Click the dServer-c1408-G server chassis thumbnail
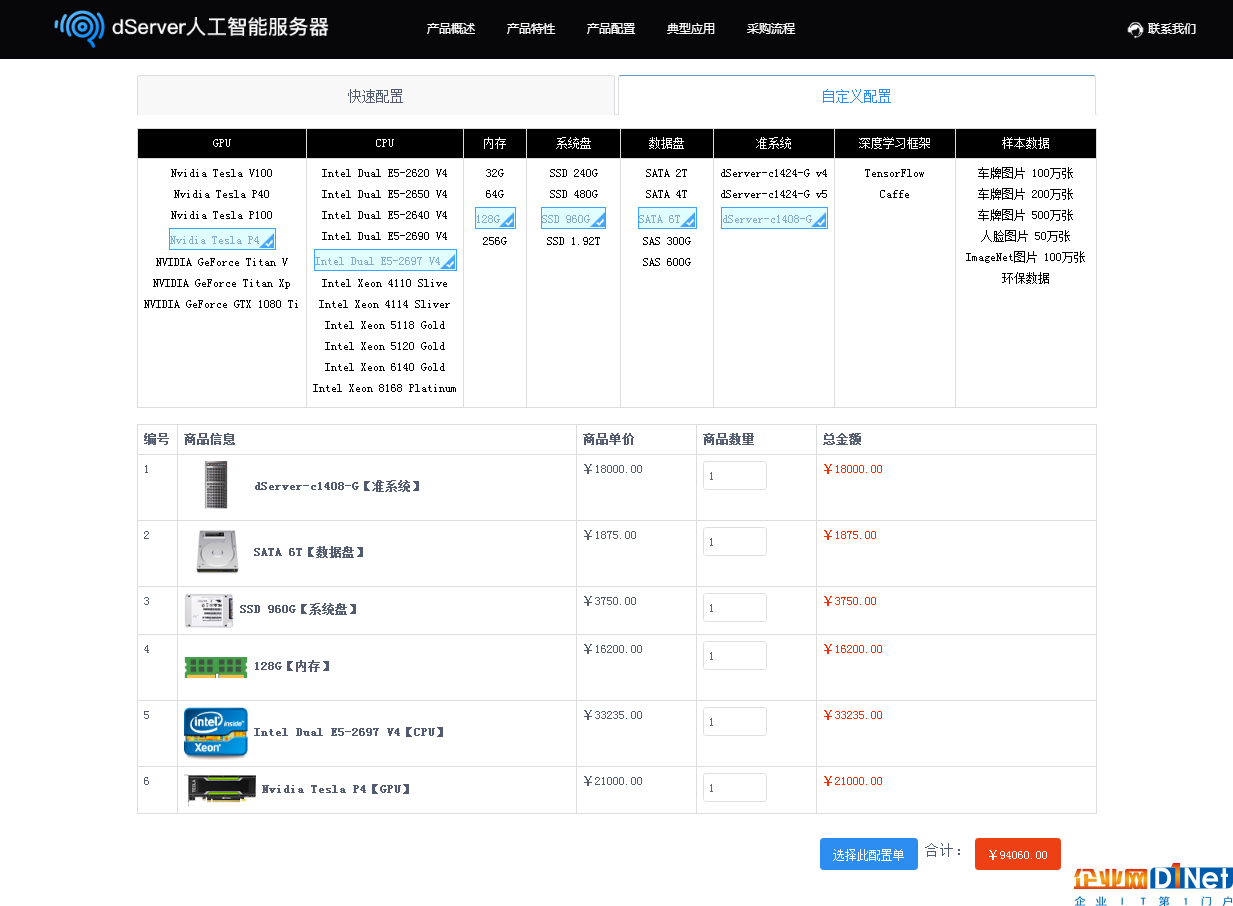 click(216, 485)
